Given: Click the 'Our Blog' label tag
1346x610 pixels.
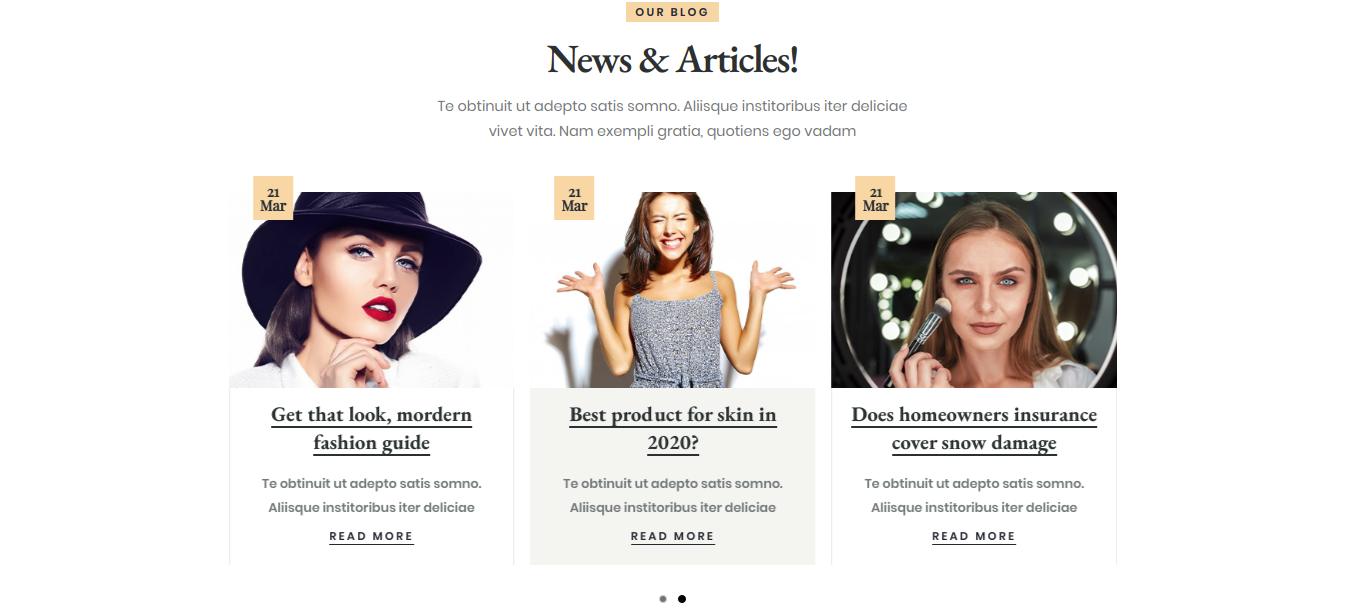Looking at the screenshot, I should click(x=672, y=12).
